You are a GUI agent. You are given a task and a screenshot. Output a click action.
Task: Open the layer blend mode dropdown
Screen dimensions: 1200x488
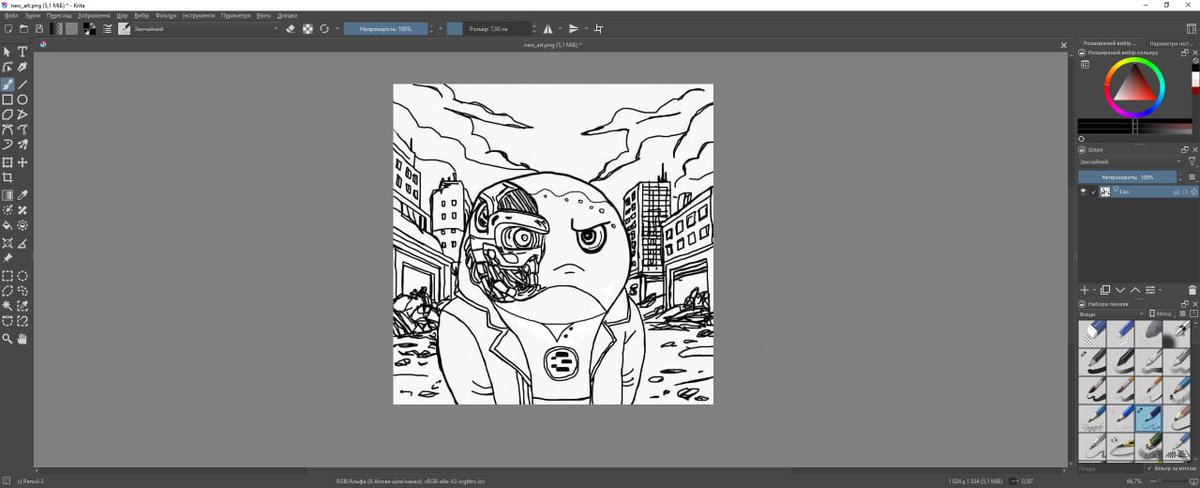coord(1130,161)
